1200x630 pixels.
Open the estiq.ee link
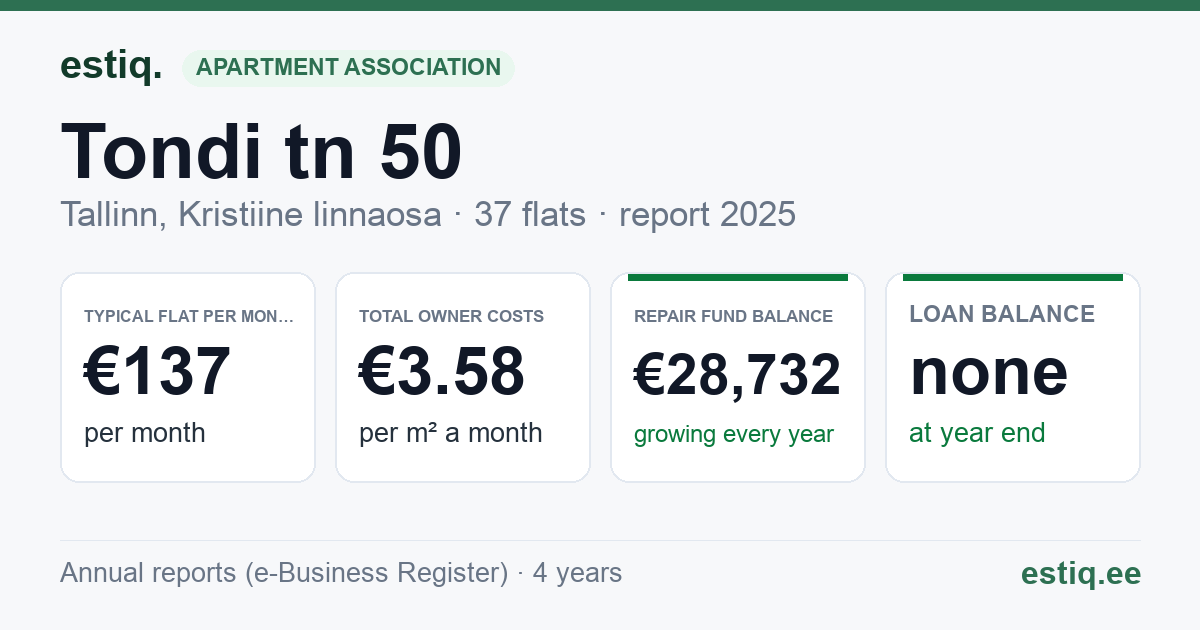[x=1080, y=573]
